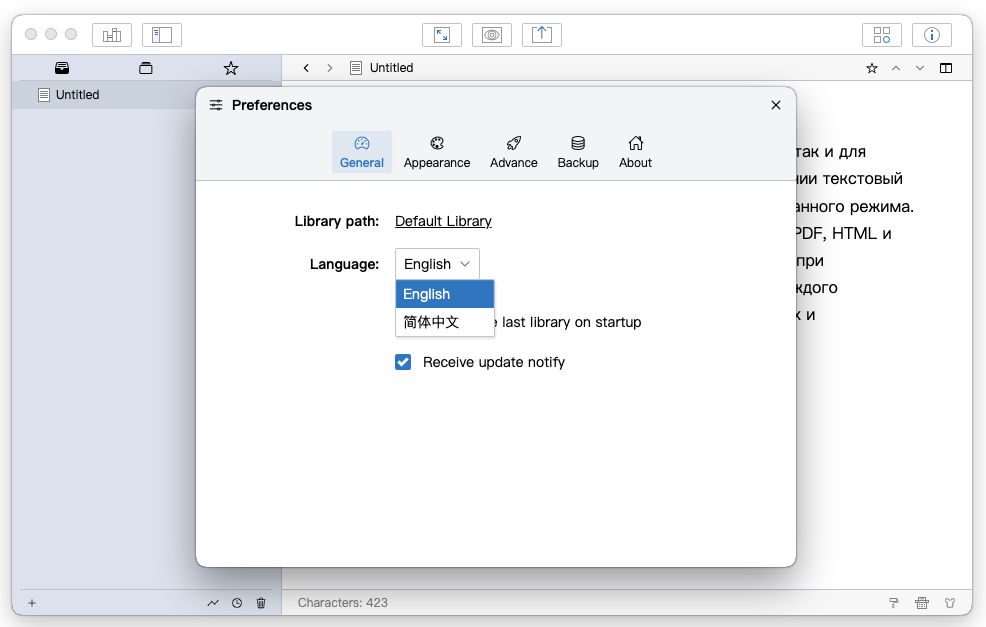The width and height of the screenshot is (986, 627).
Task: Click the statistics chart icon in sidebar footer
Action: tap(213, 603)
